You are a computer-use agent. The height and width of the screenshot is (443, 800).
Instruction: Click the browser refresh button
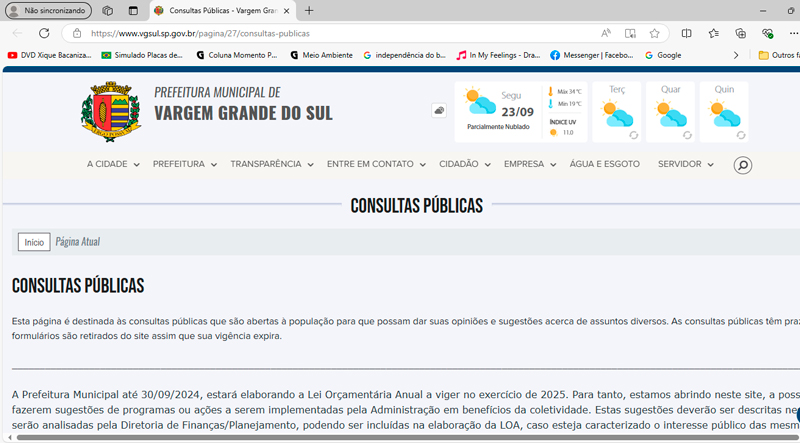(44, 33)
